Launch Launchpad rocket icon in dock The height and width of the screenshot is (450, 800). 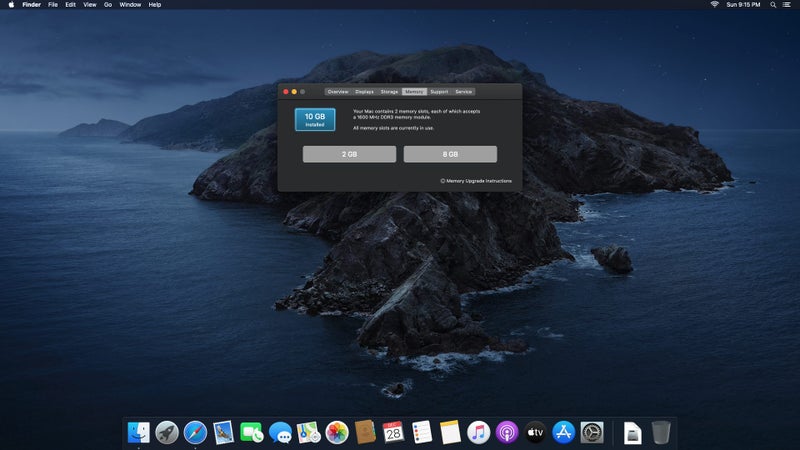point(167,432)
